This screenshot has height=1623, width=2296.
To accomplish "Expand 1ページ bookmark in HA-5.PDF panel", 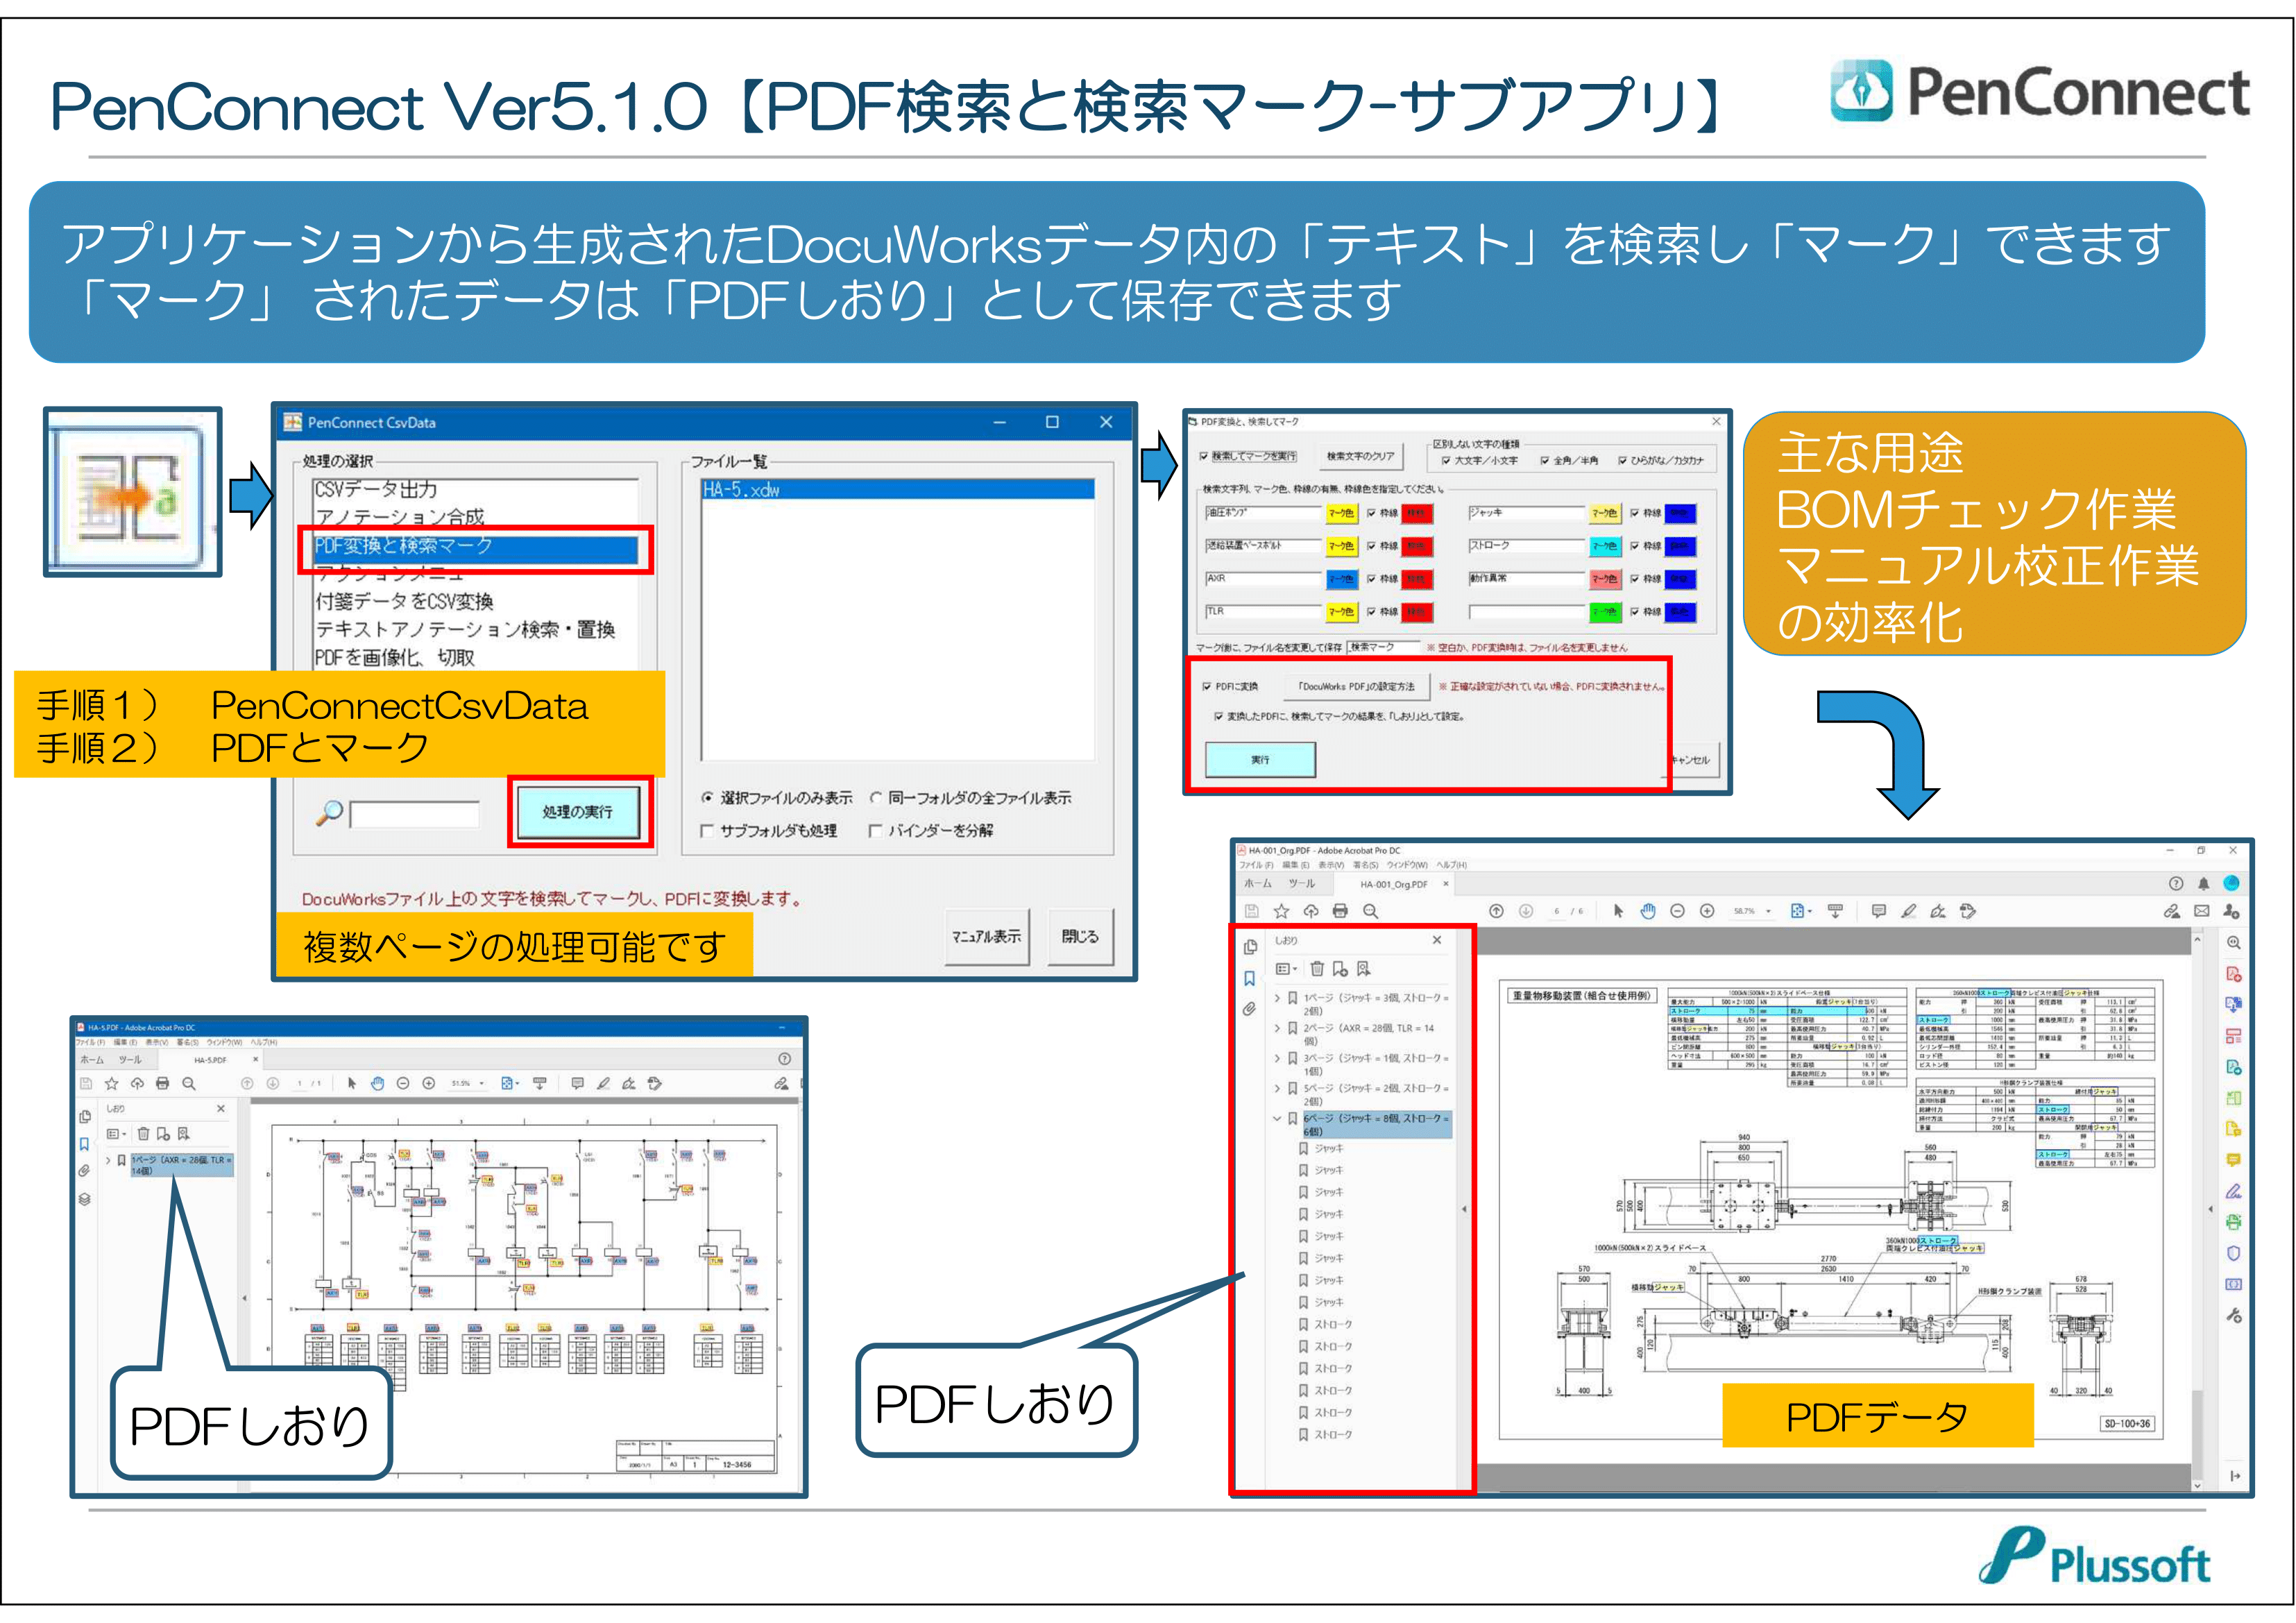I will coord(108,1161).
